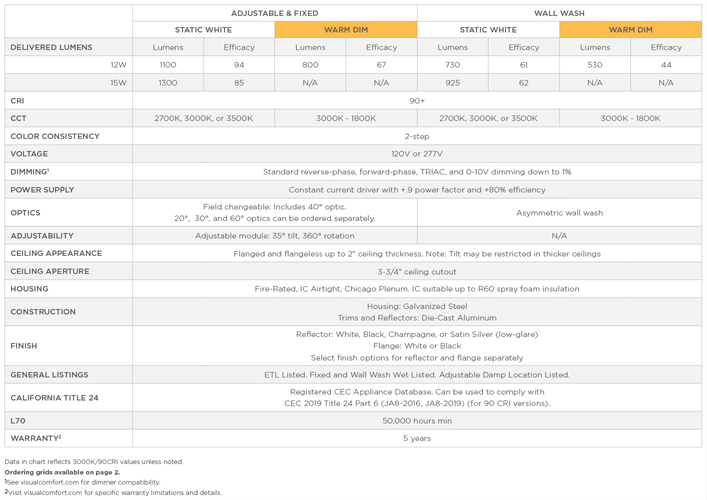707x500 pixels.
Task: Click "Ordering grids available on page 2" note
Action: click(62, 472)
